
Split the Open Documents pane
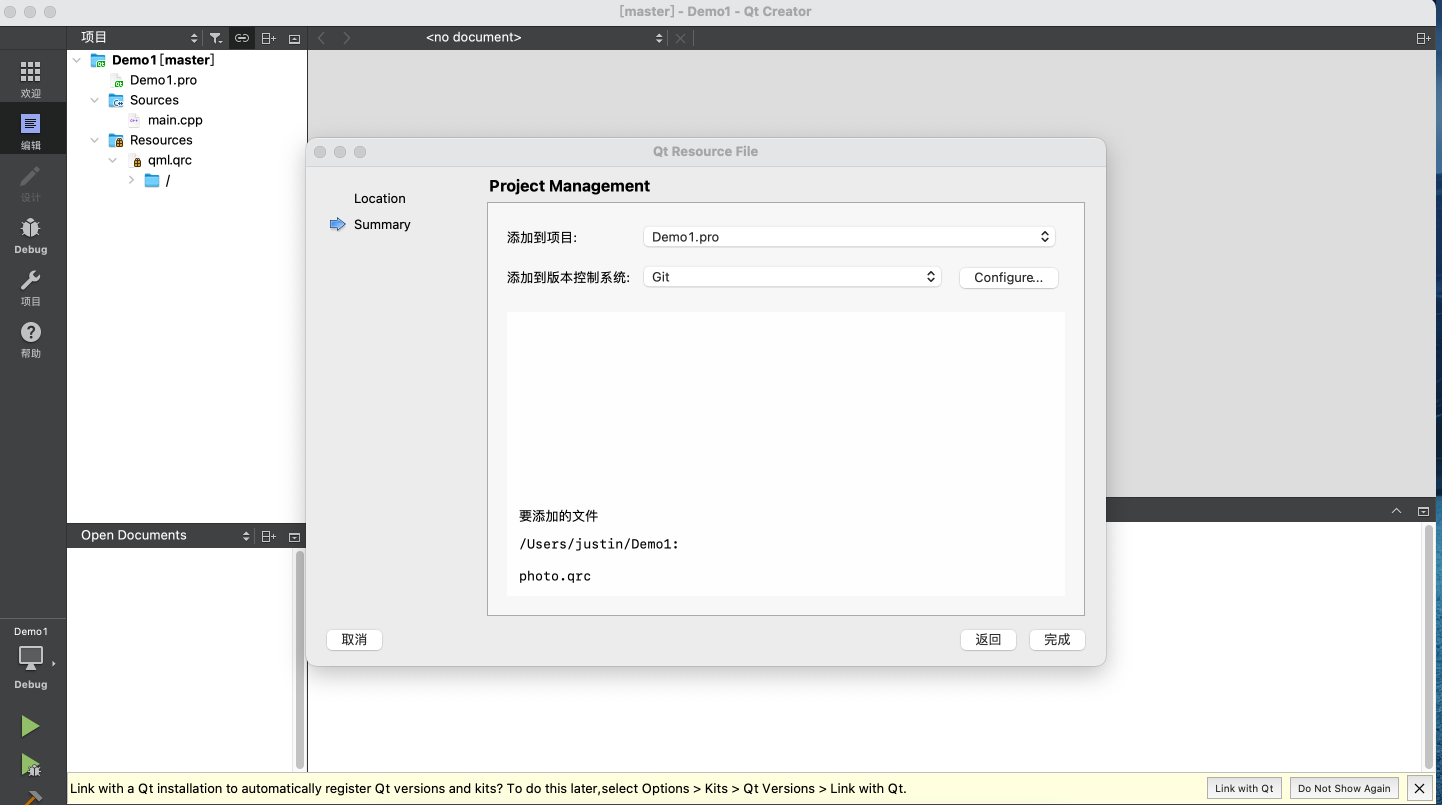coord(268,536)
